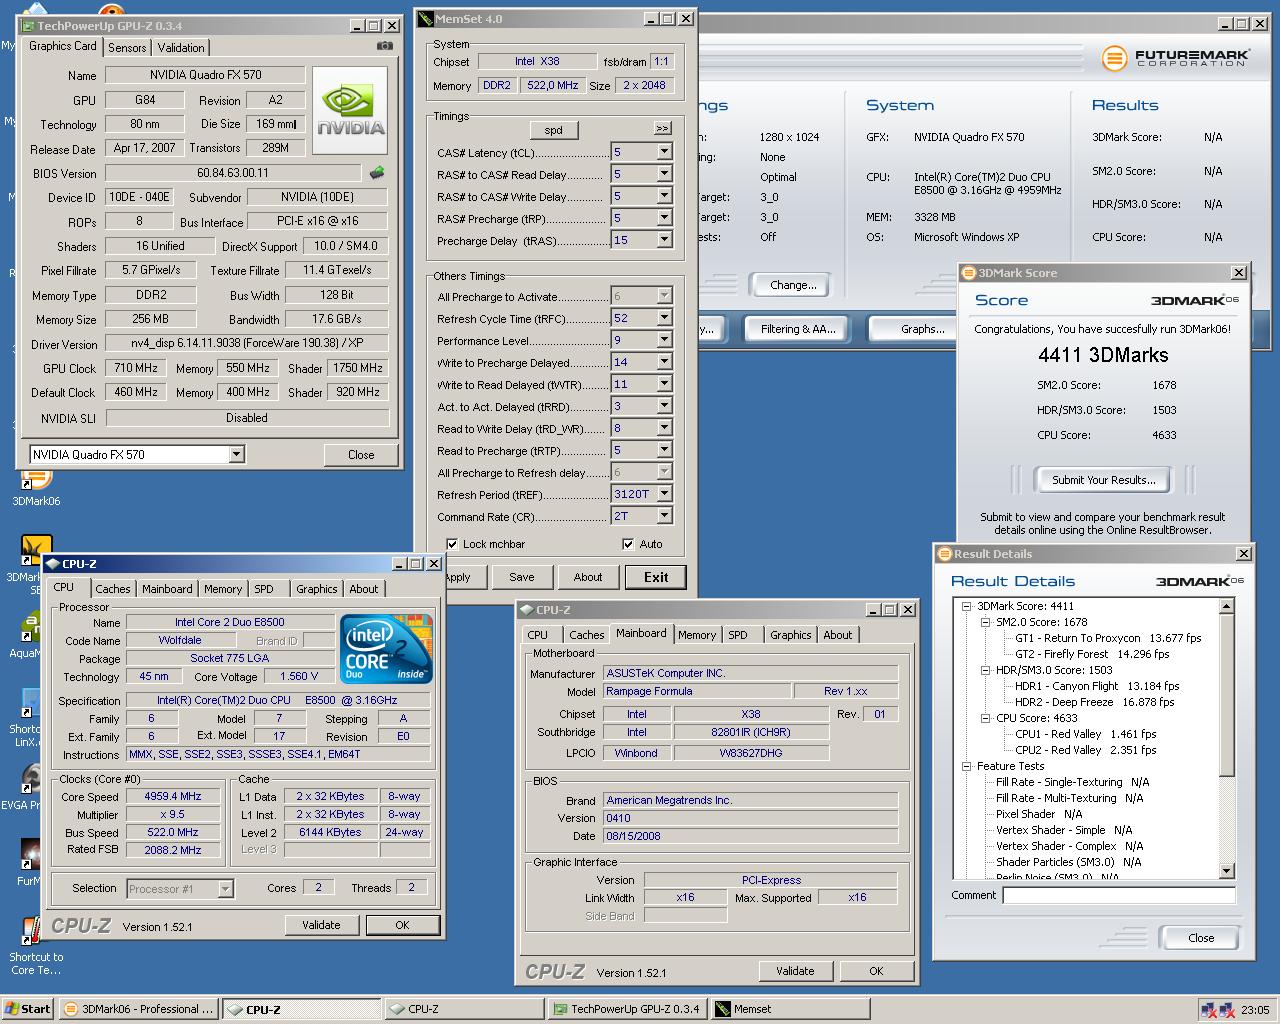Click OK in the Mainboard CPU-Z window
1280x1024 pixels.
click(x=876, y=971)
